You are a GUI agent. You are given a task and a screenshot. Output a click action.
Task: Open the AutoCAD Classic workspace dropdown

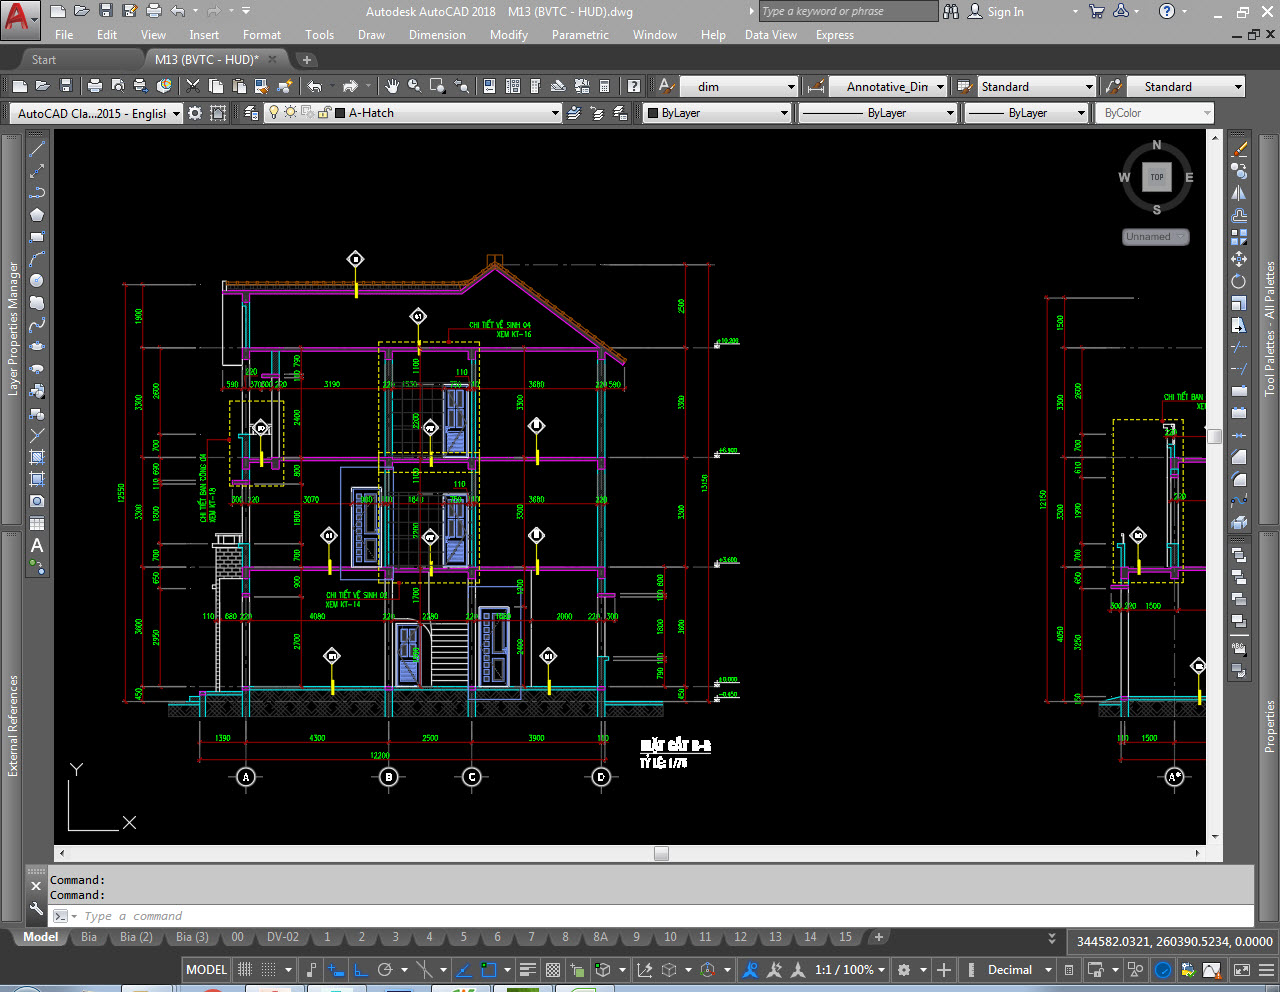pos(176,113)
